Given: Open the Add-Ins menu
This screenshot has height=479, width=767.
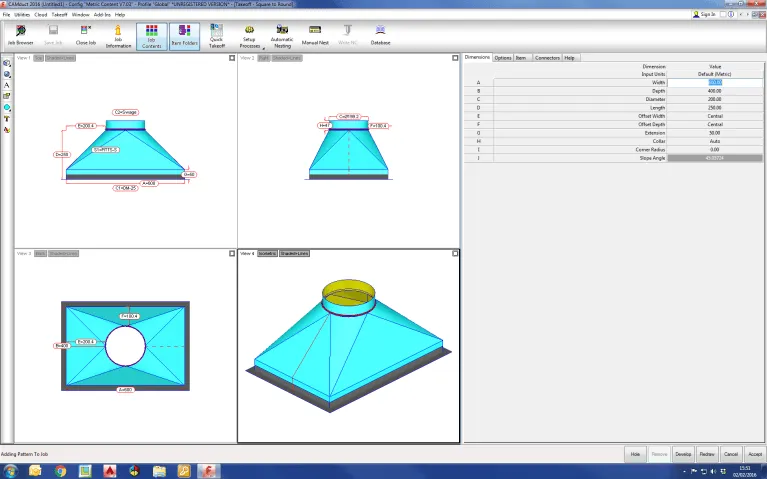Looking at the screenshot, I should coord(102,15).
